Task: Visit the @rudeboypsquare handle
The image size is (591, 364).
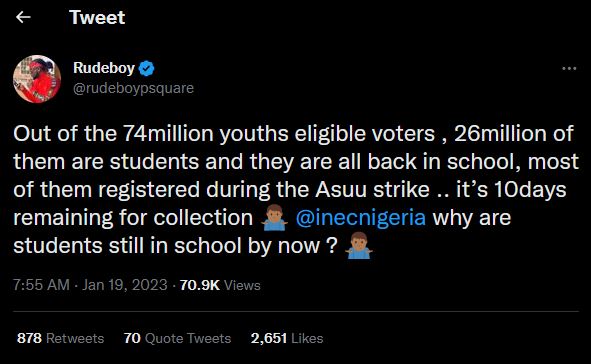Action: coord(133,88)
